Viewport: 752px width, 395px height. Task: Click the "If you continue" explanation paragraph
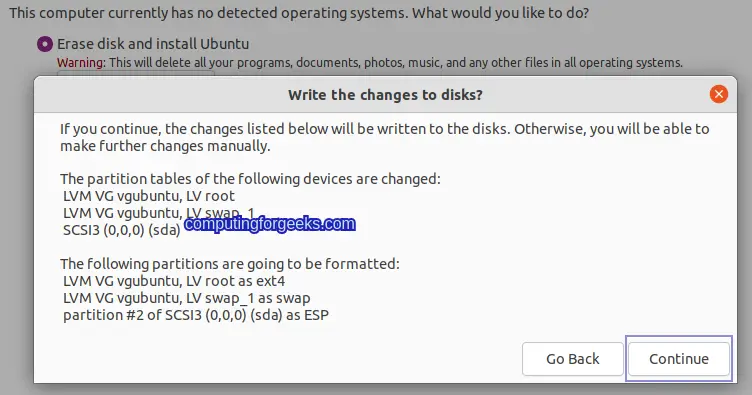[384, 137]
